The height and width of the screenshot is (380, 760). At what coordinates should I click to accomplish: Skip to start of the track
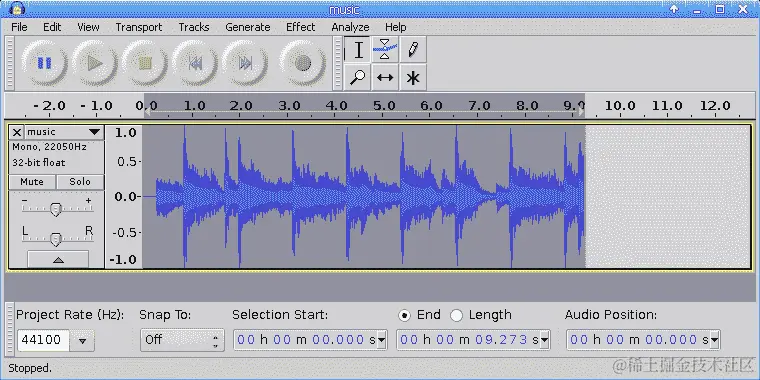point(195,63)
